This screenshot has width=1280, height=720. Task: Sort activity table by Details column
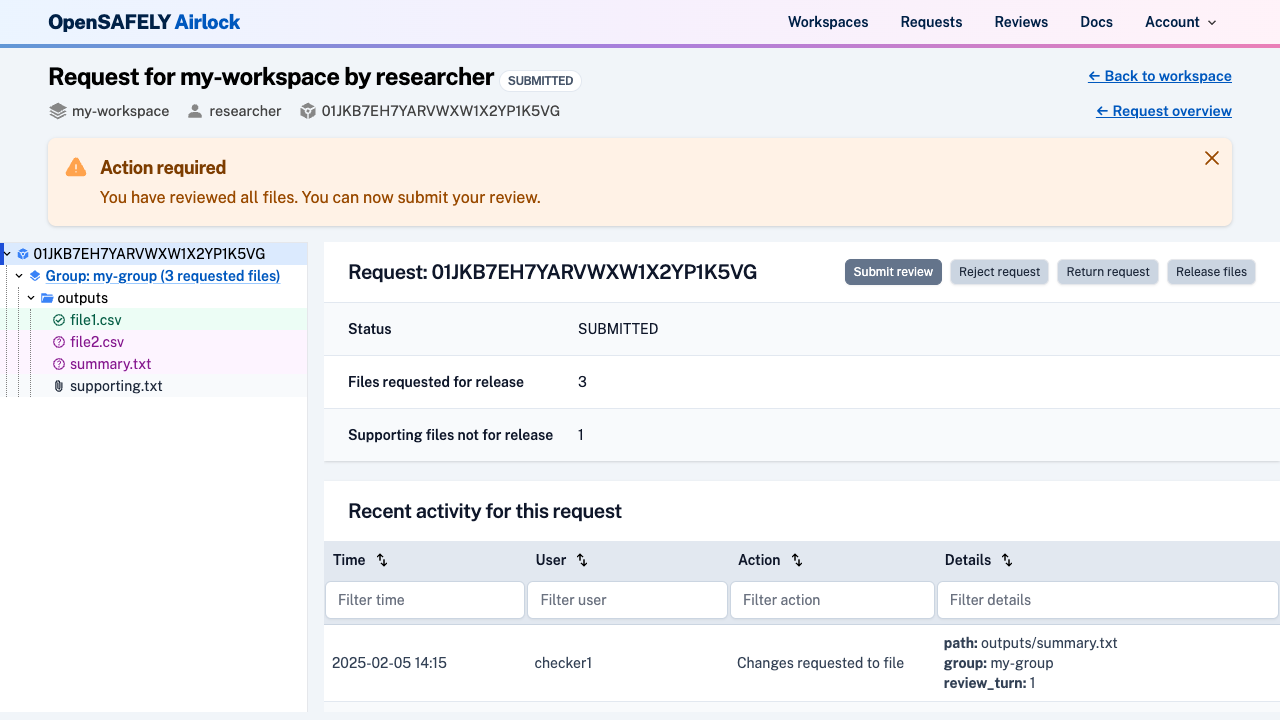1007,560
